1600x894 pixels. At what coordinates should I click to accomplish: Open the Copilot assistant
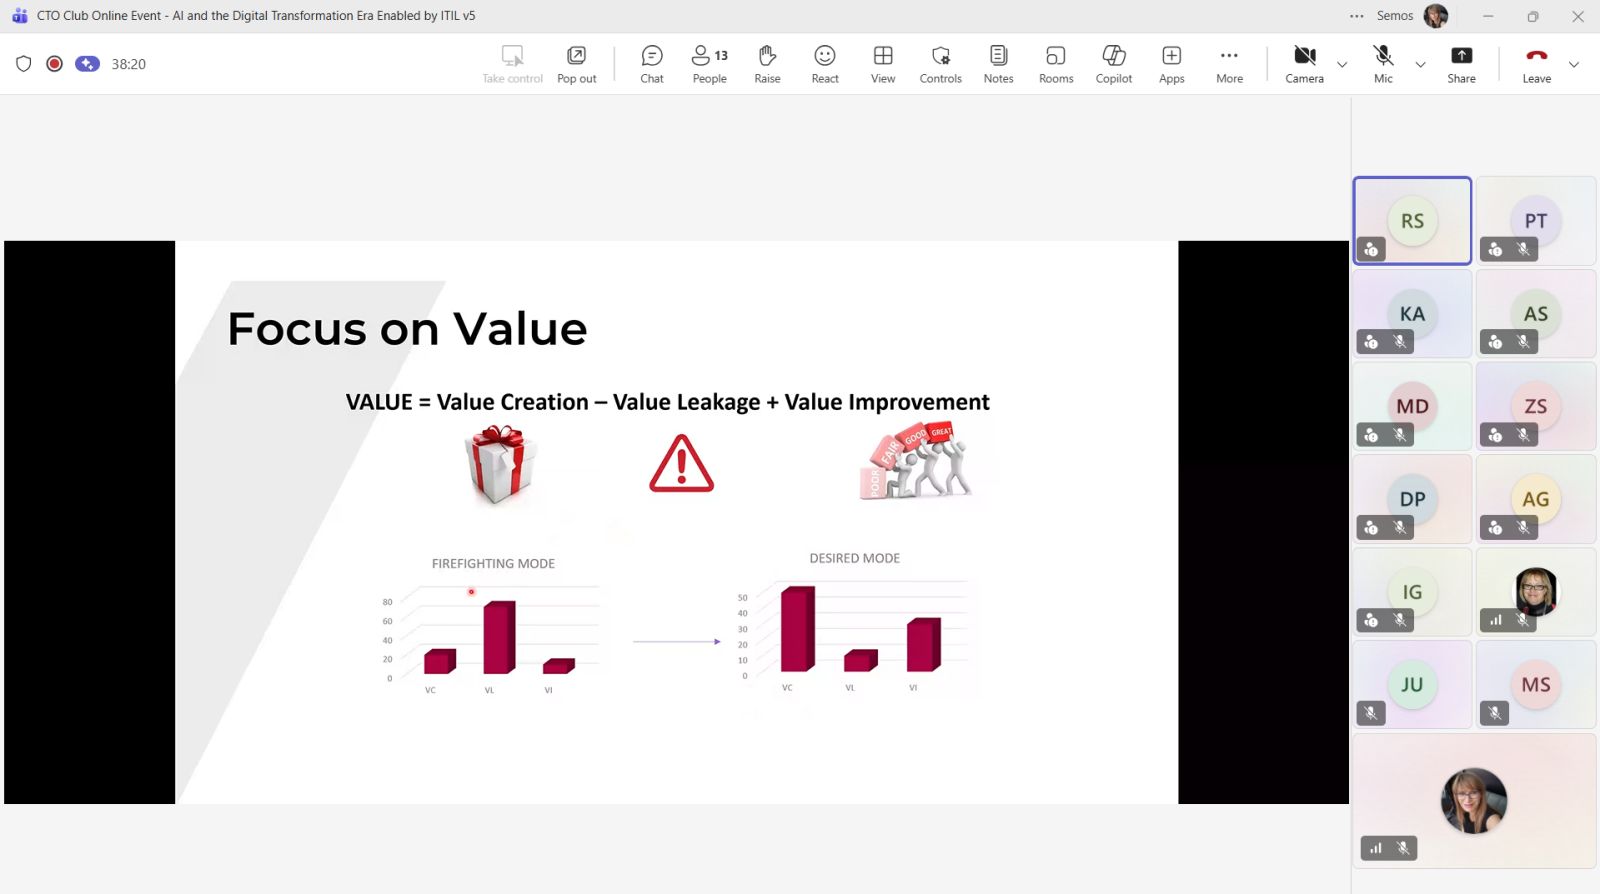tap(1113, 64)
